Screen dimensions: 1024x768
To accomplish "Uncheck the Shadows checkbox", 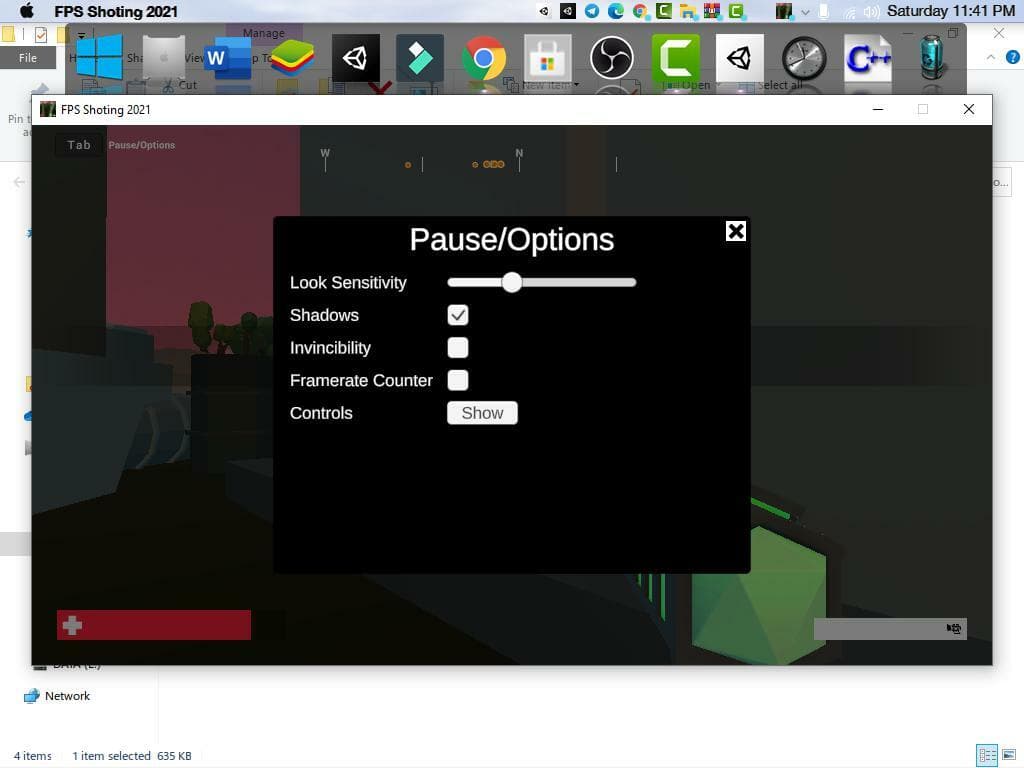I will click(458, 315).
